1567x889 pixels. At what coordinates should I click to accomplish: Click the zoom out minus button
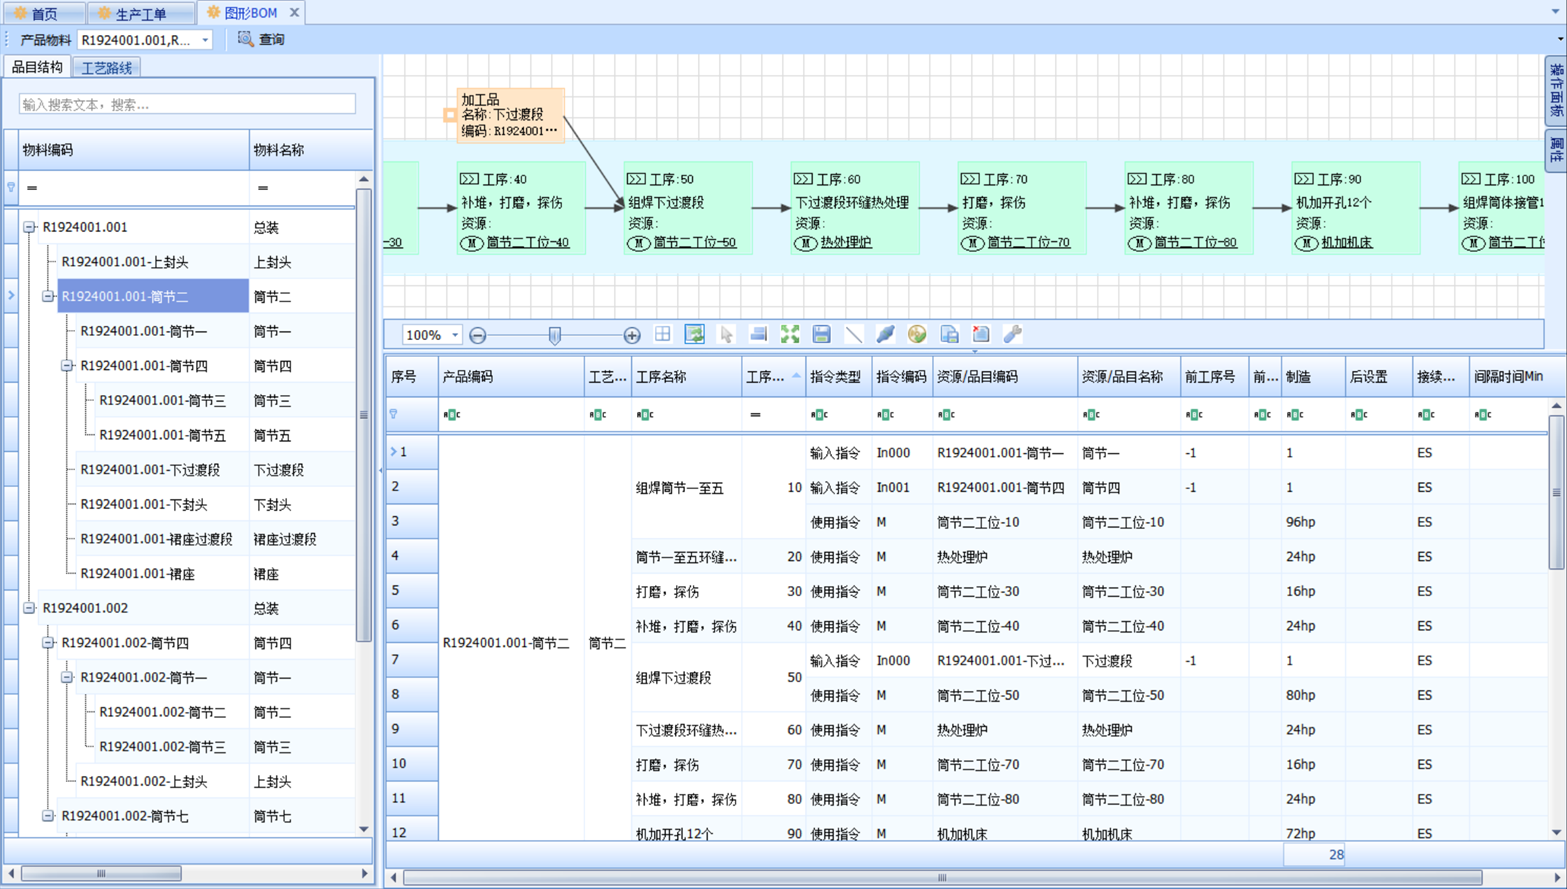point(478,335)
